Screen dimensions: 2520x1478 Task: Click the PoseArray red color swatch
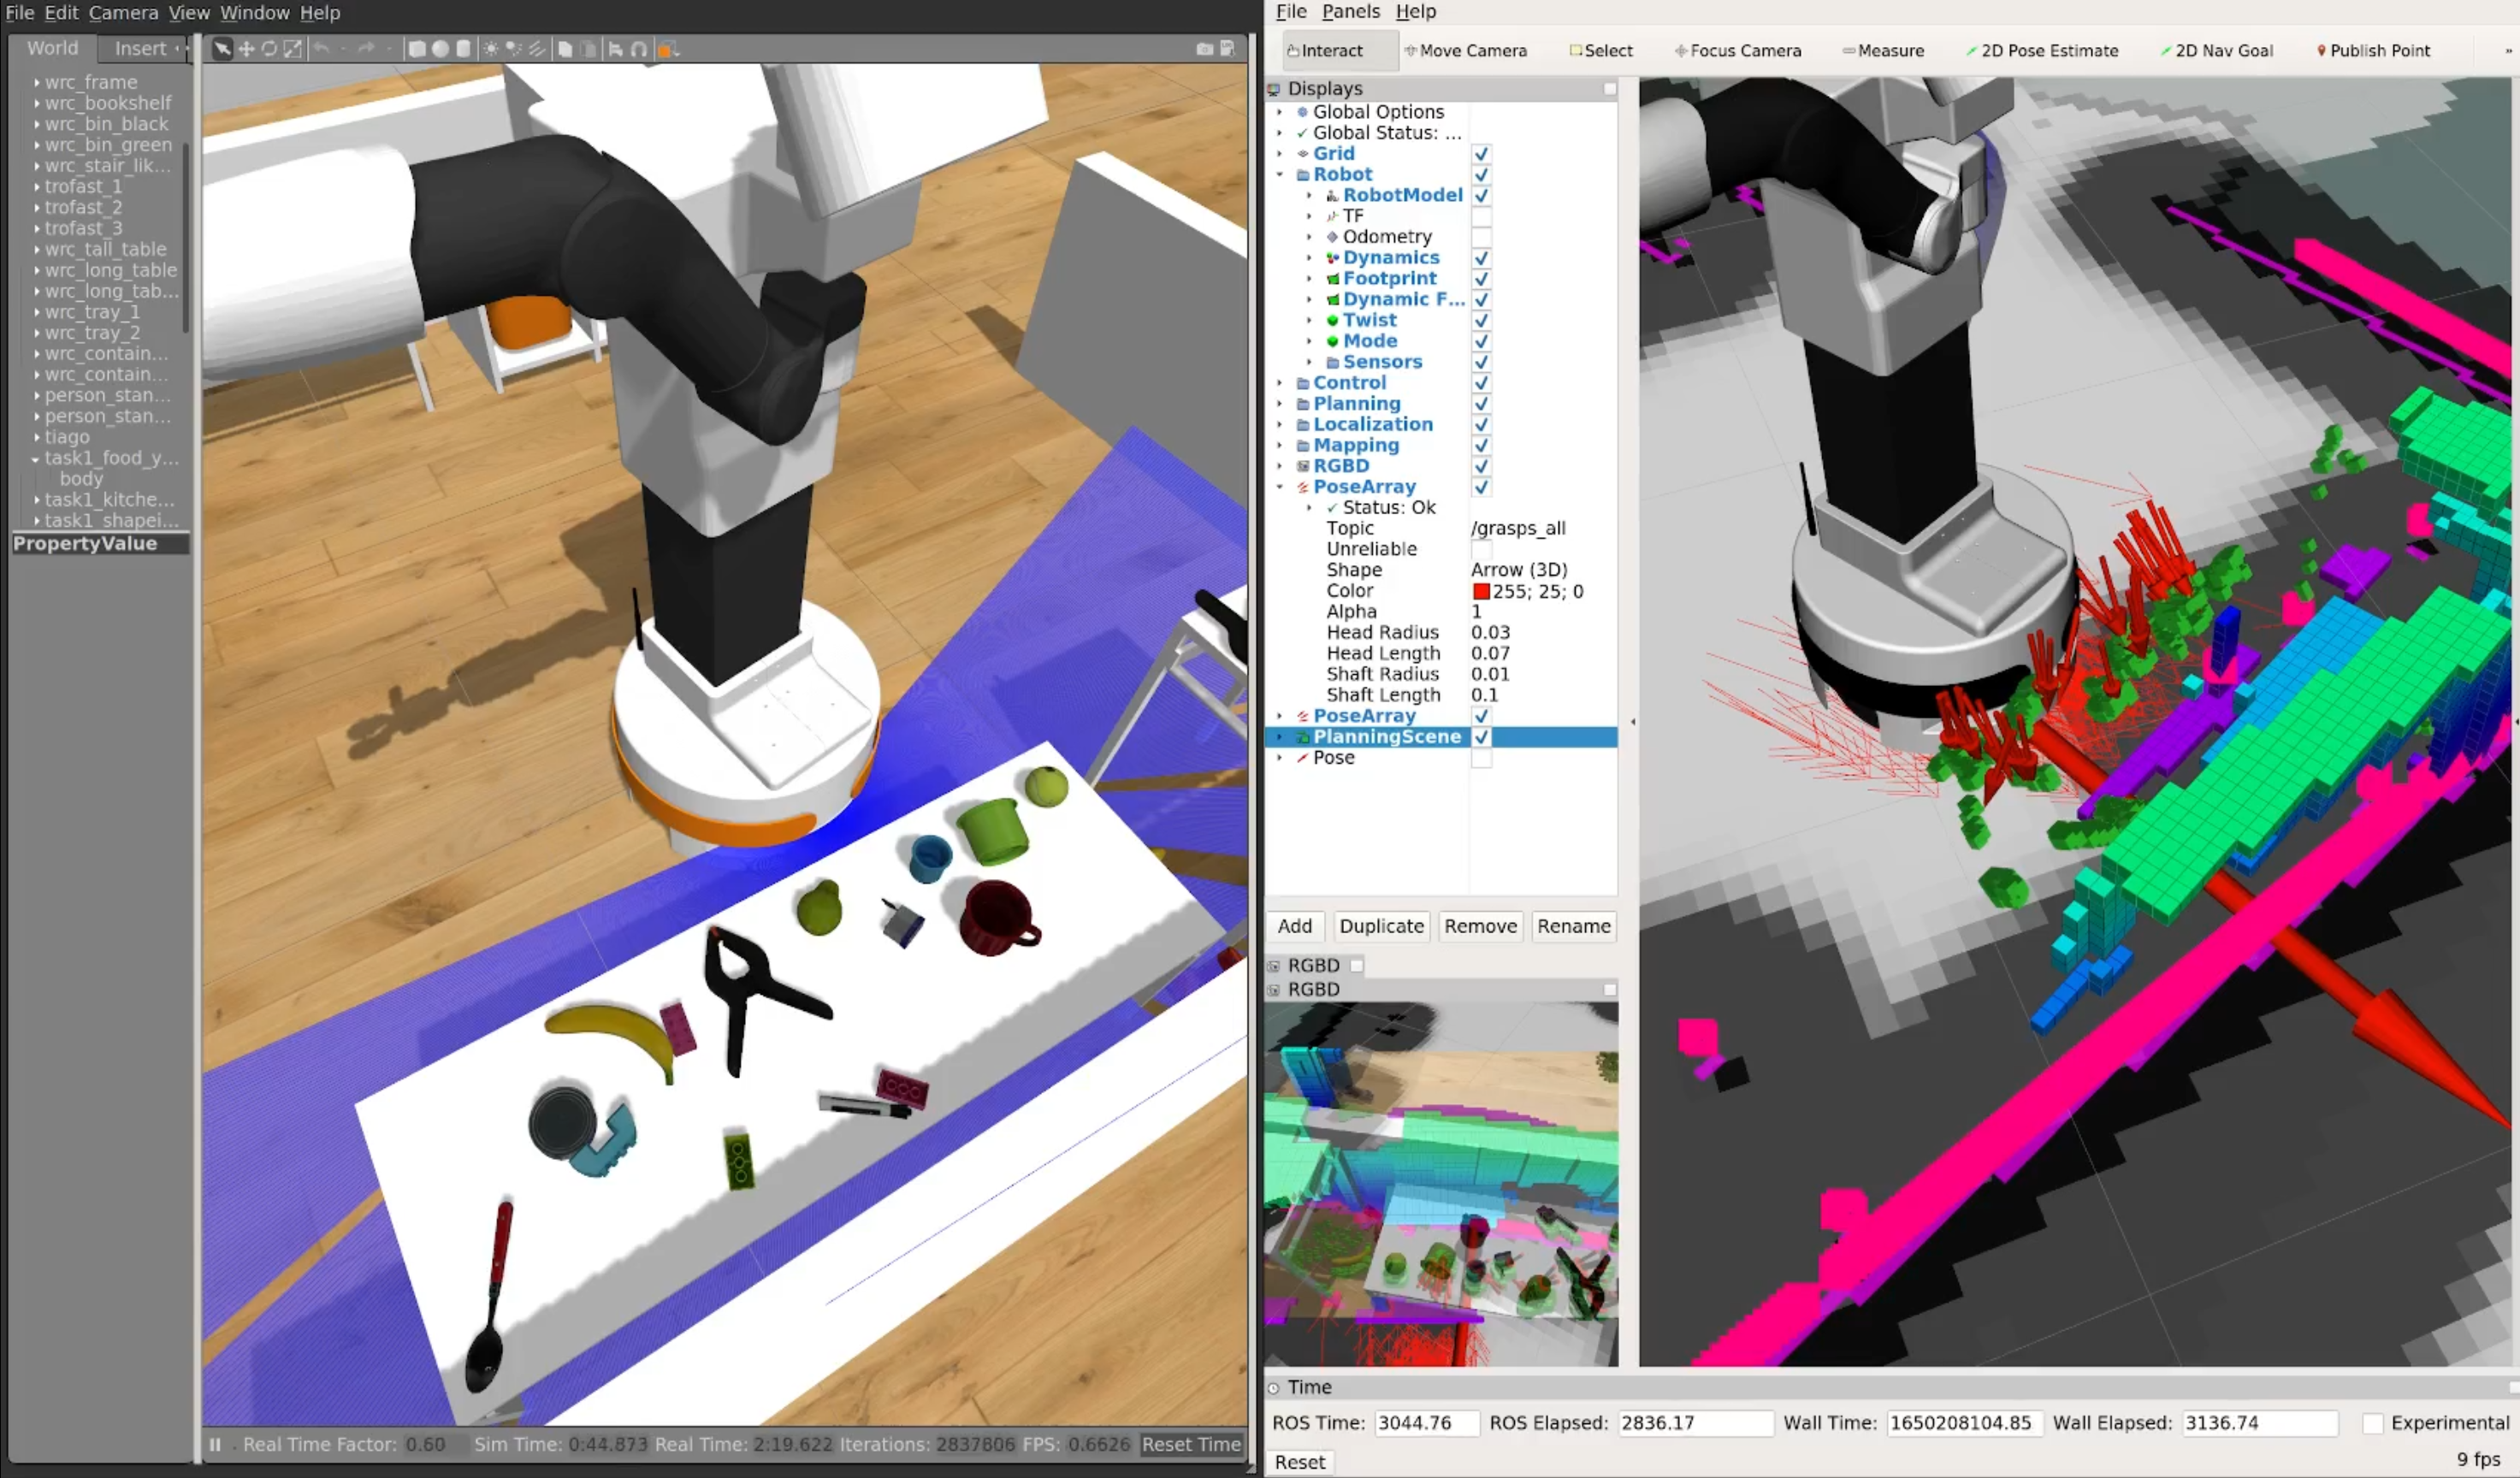click(1481, 592)
